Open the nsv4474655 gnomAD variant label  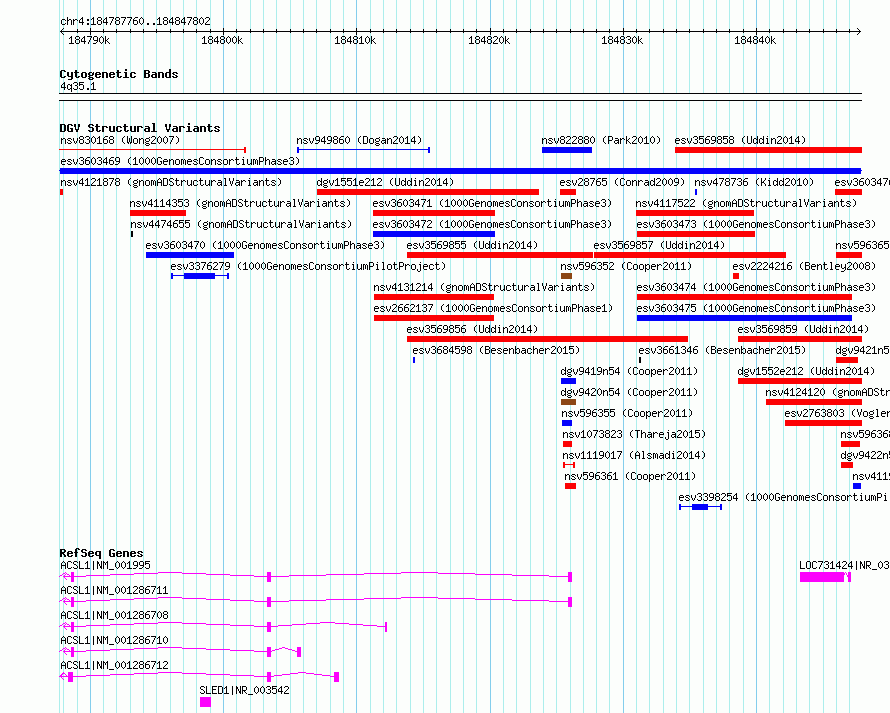pyautogui.click(x=241, y=224)
